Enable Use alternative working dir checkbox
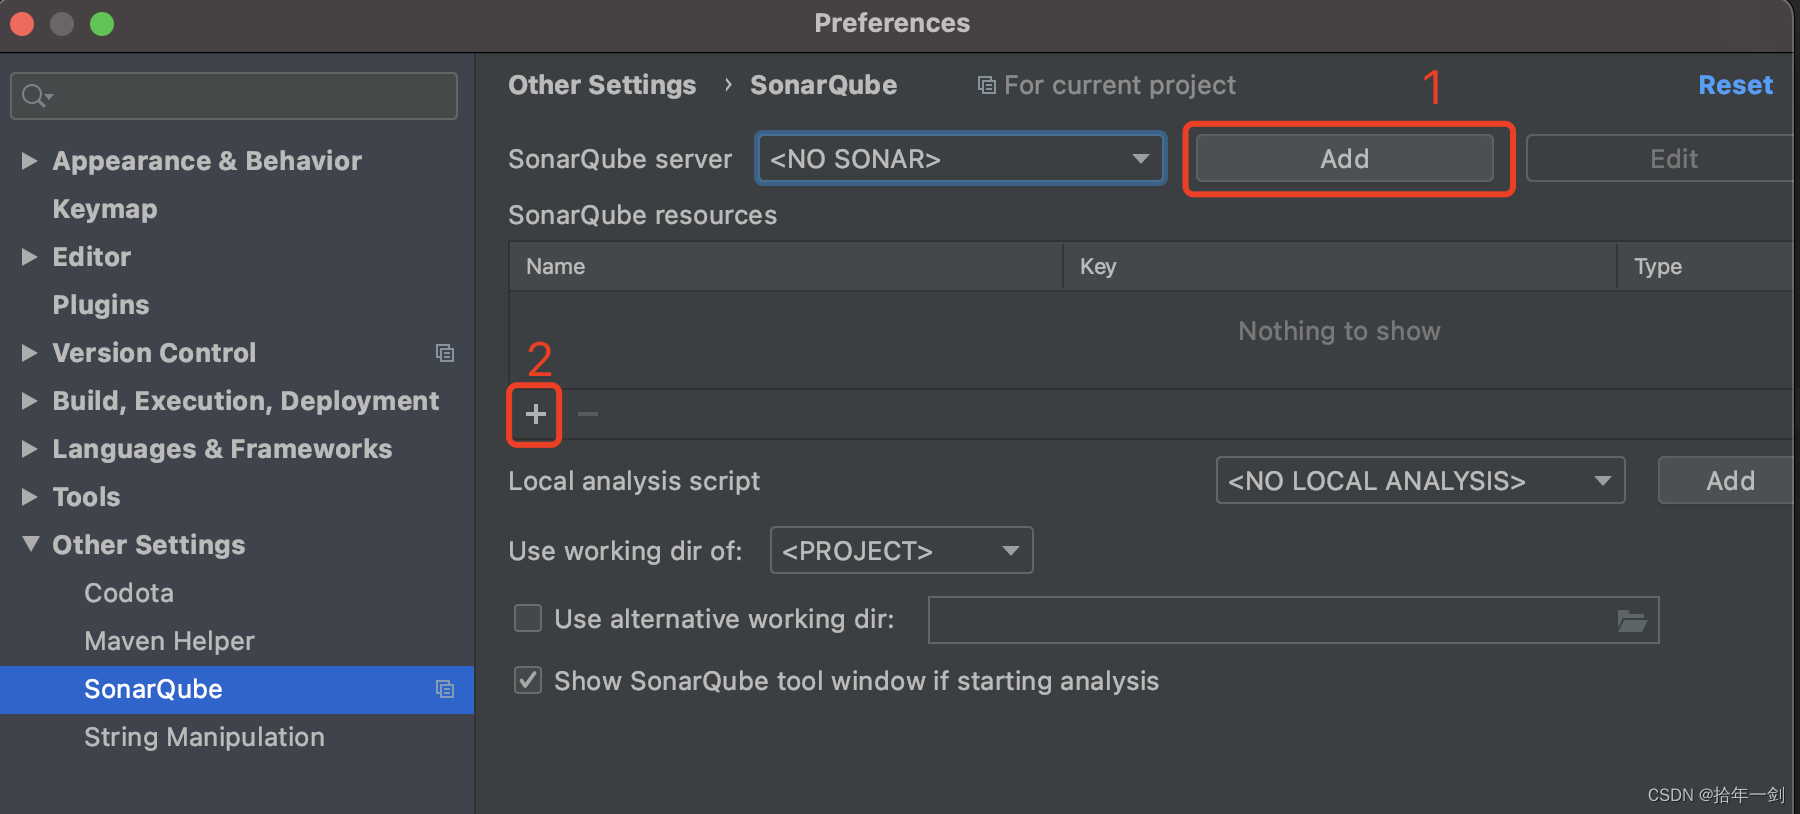This screenshot has width=1800, height=814. click(528, 618)
